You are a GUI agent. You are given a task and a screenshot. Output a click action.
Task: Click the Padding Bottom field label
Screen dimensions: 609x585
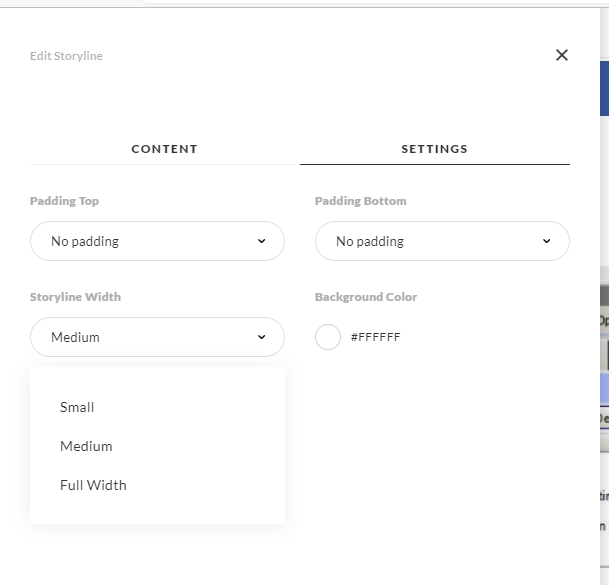coord(360,201)
